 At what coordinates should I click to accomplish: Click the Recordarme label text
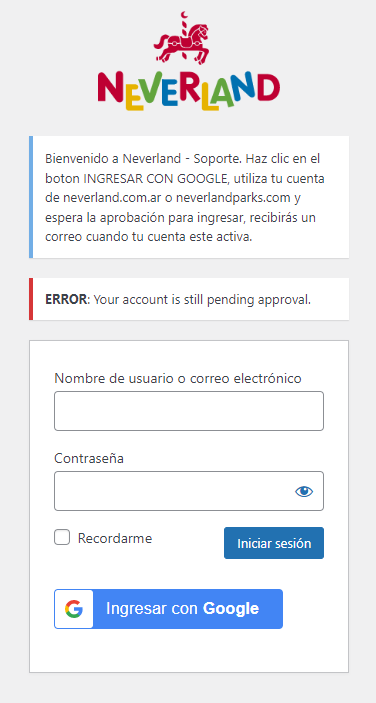pos(115,538)
